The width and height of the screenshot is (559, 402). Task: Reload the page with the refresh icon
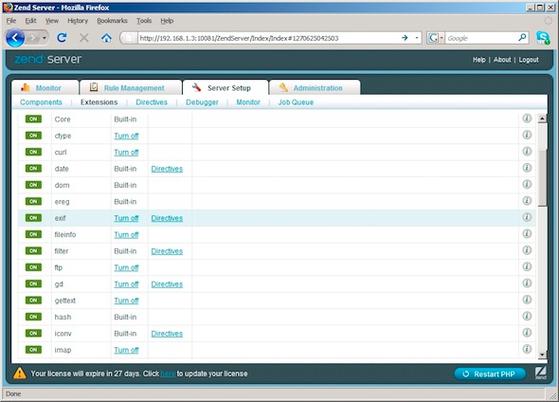62,37
